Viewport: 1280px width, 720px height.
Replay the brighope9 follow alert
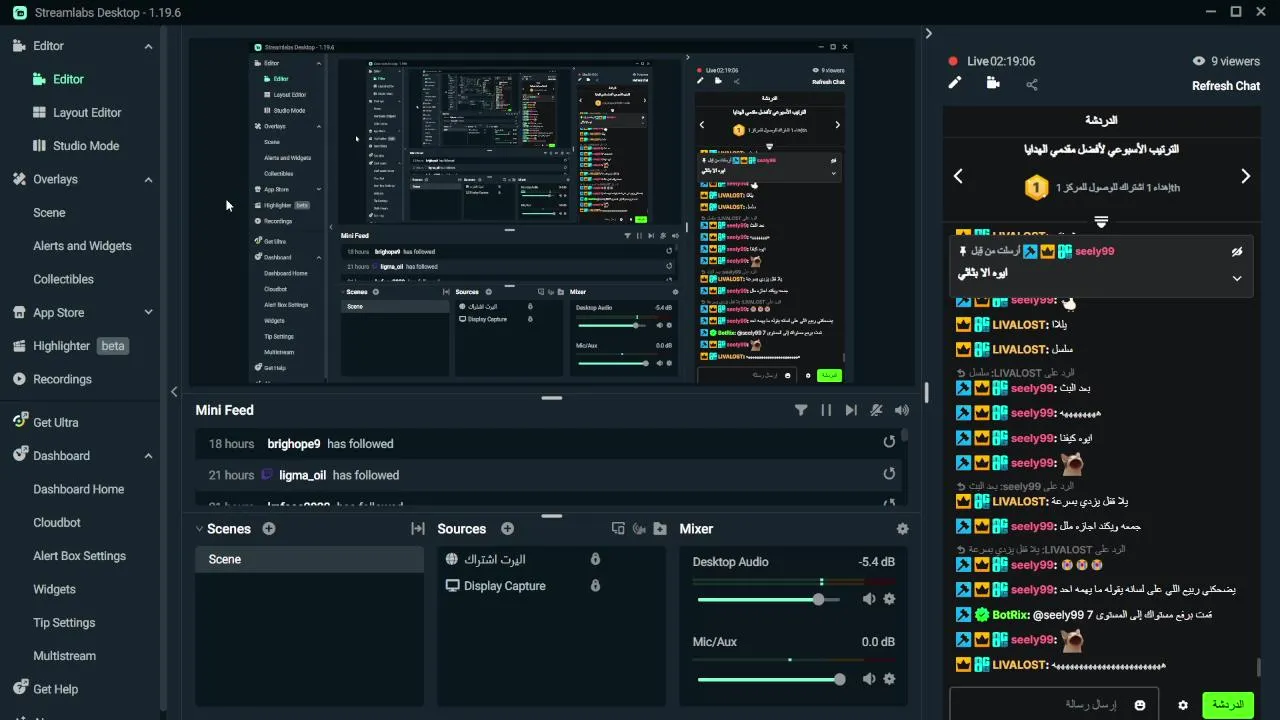click(x=889, y=442)
